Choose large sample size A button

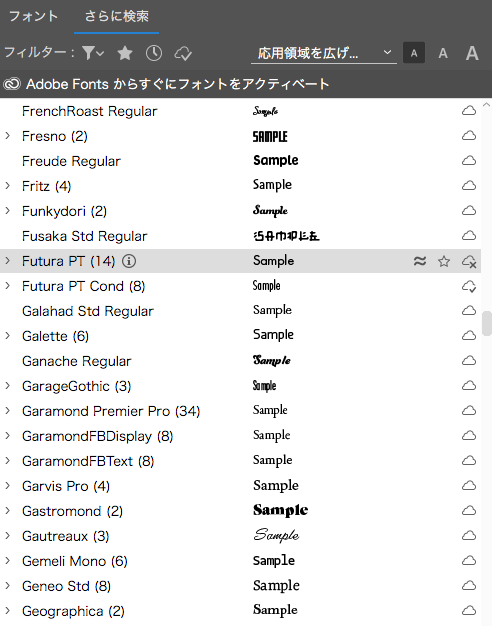pyautogui.click(x=472, y=53)
